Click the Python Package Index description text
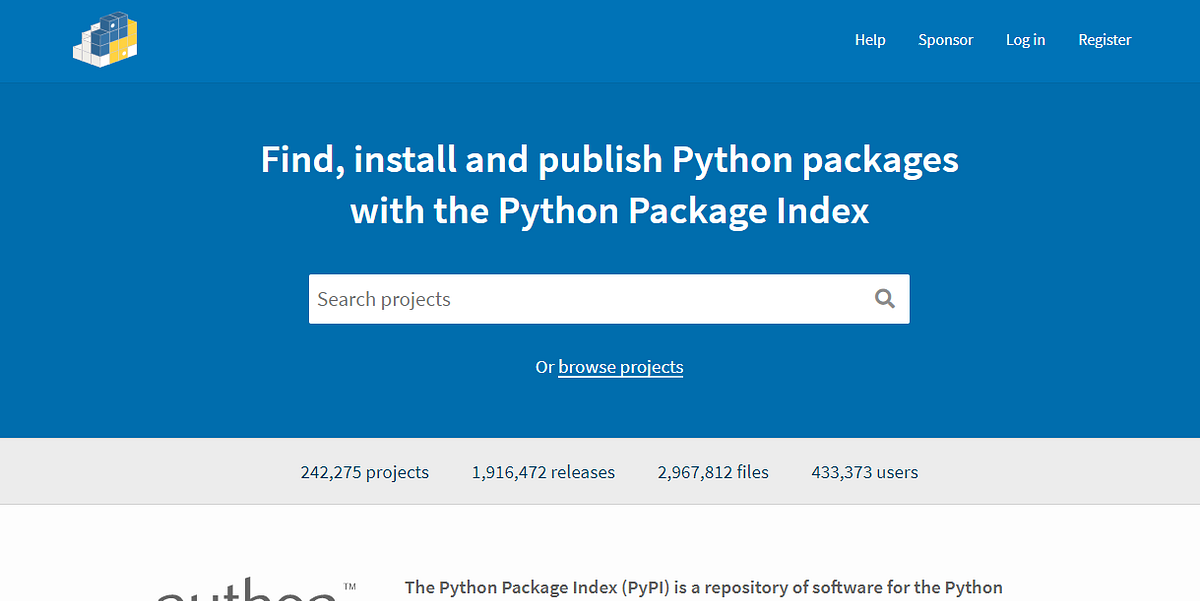The image size is (1200, 601). point(703,587)
